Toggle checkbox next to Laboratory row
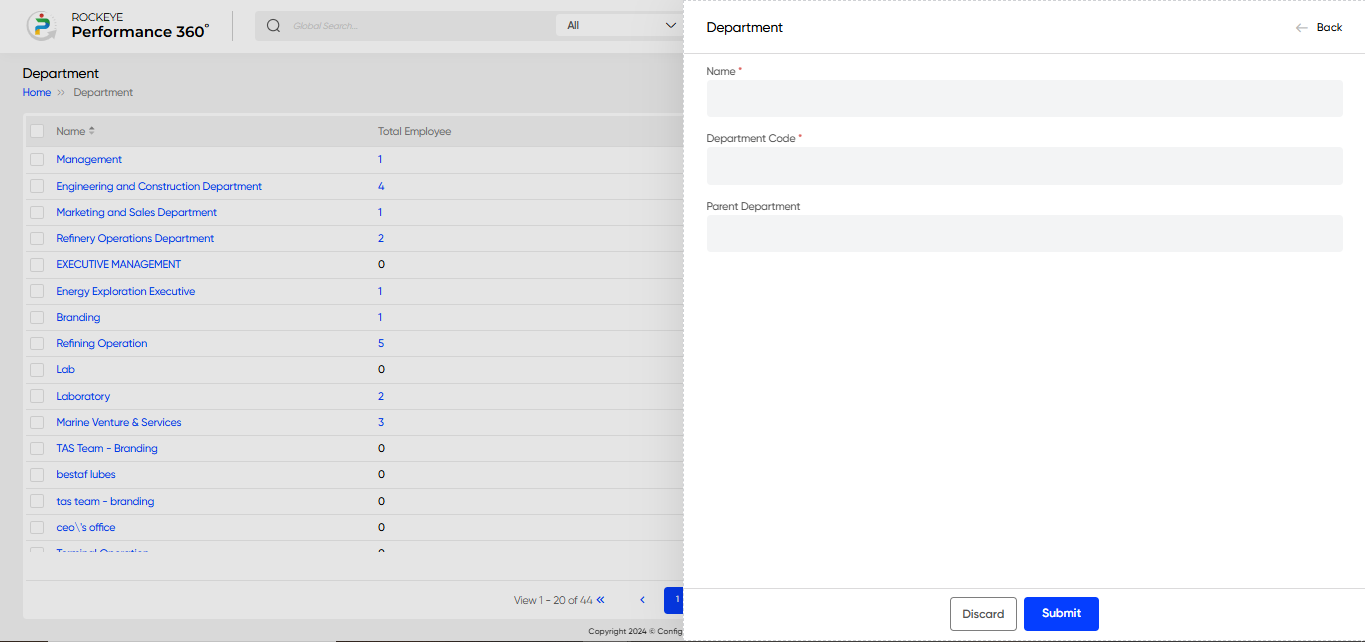 point(37,397)
